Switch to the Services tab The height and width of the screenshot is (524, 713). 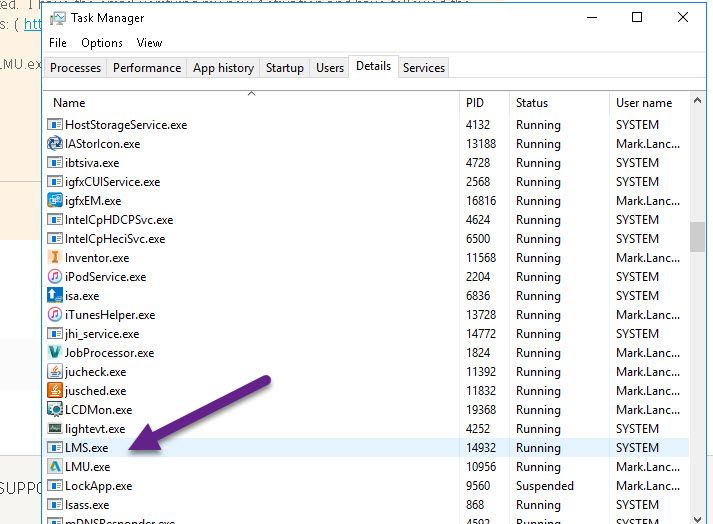[x=424, y=68]
